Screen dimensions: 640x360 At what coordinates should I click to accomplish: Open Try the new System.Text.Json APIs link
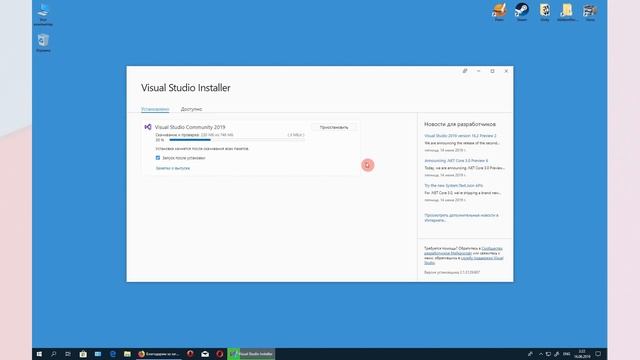[453, 186]
